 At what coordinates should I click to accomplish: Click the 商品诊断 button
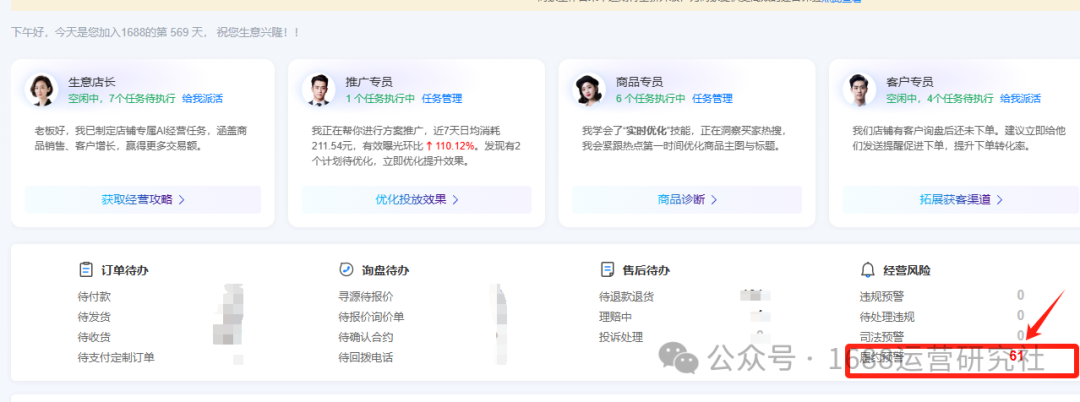coord(687,200)
